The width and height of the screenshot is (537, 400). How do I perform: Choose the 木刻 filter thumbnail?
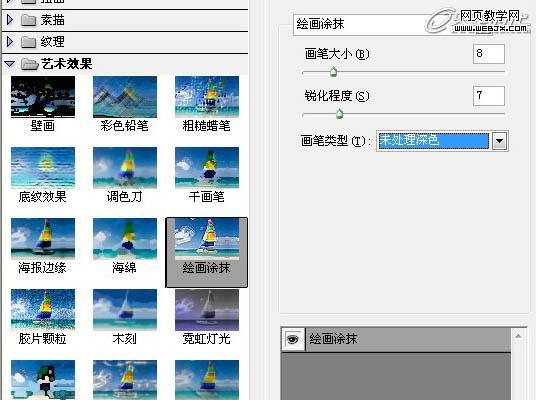pos(125,310)
